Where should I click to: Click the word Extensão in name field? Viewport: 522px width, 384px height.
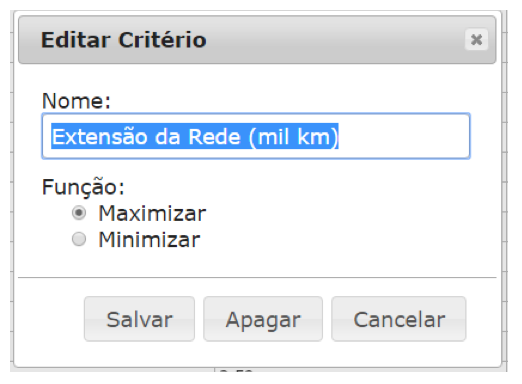(x=100, y=137)
